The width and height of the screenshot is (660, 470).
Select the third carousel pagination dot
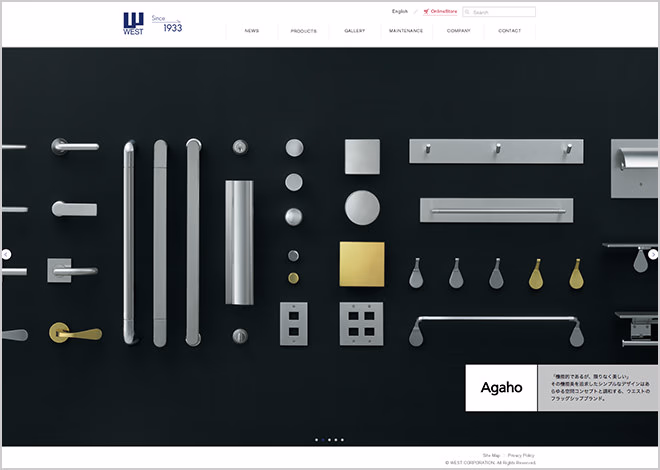click(334, 439)
